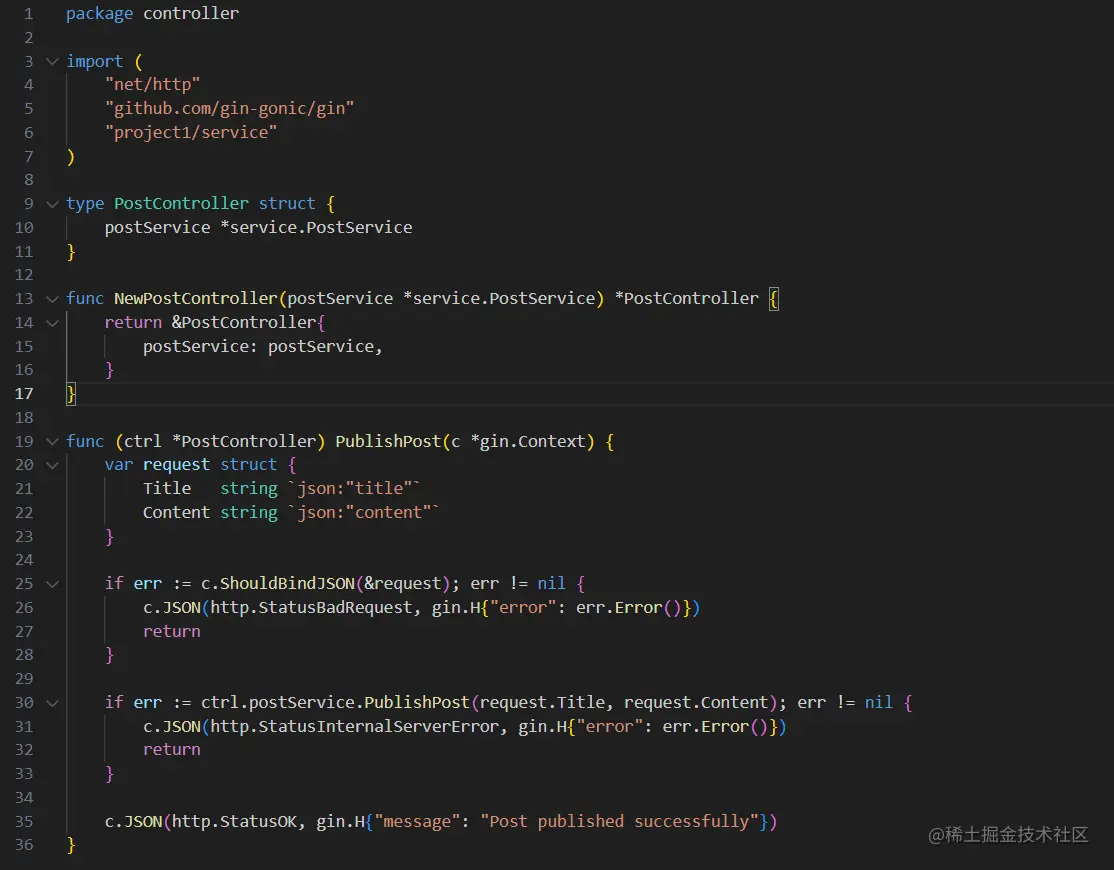Click request.Title argument on line 30

click(542, 702)
